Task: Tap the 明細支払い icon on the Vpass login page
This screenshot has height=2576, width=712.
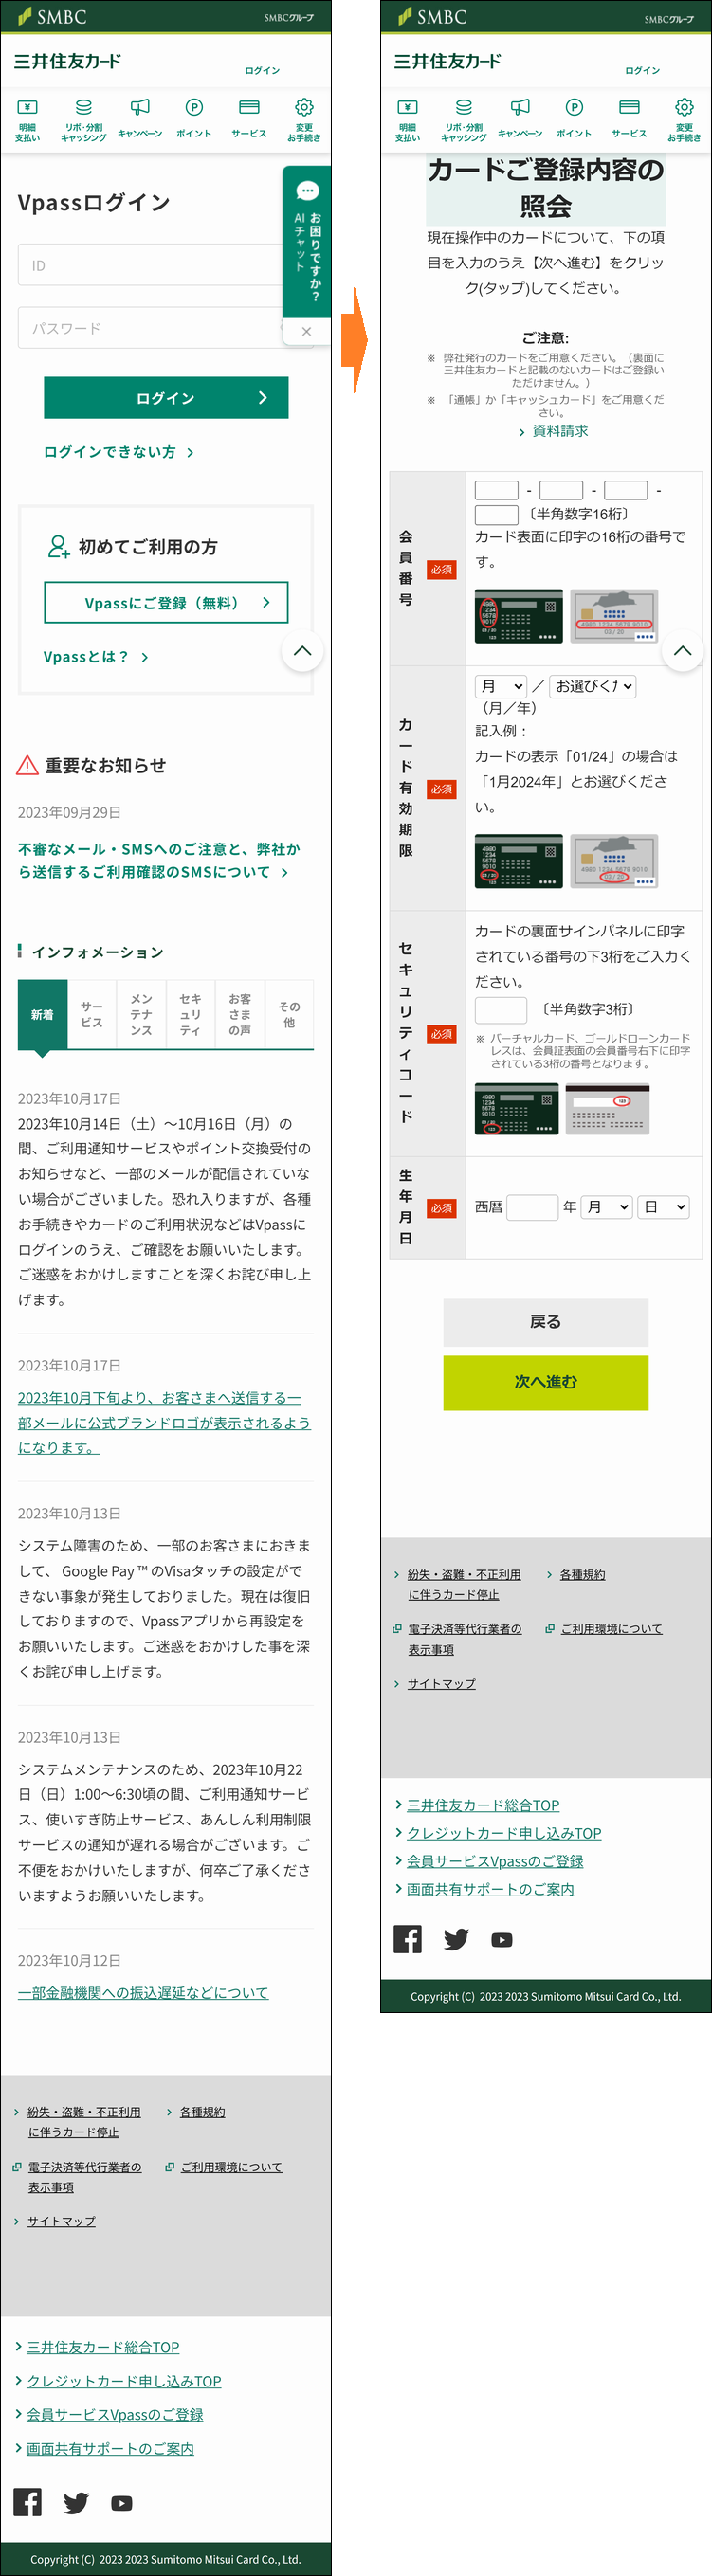Action: point(28,119)
